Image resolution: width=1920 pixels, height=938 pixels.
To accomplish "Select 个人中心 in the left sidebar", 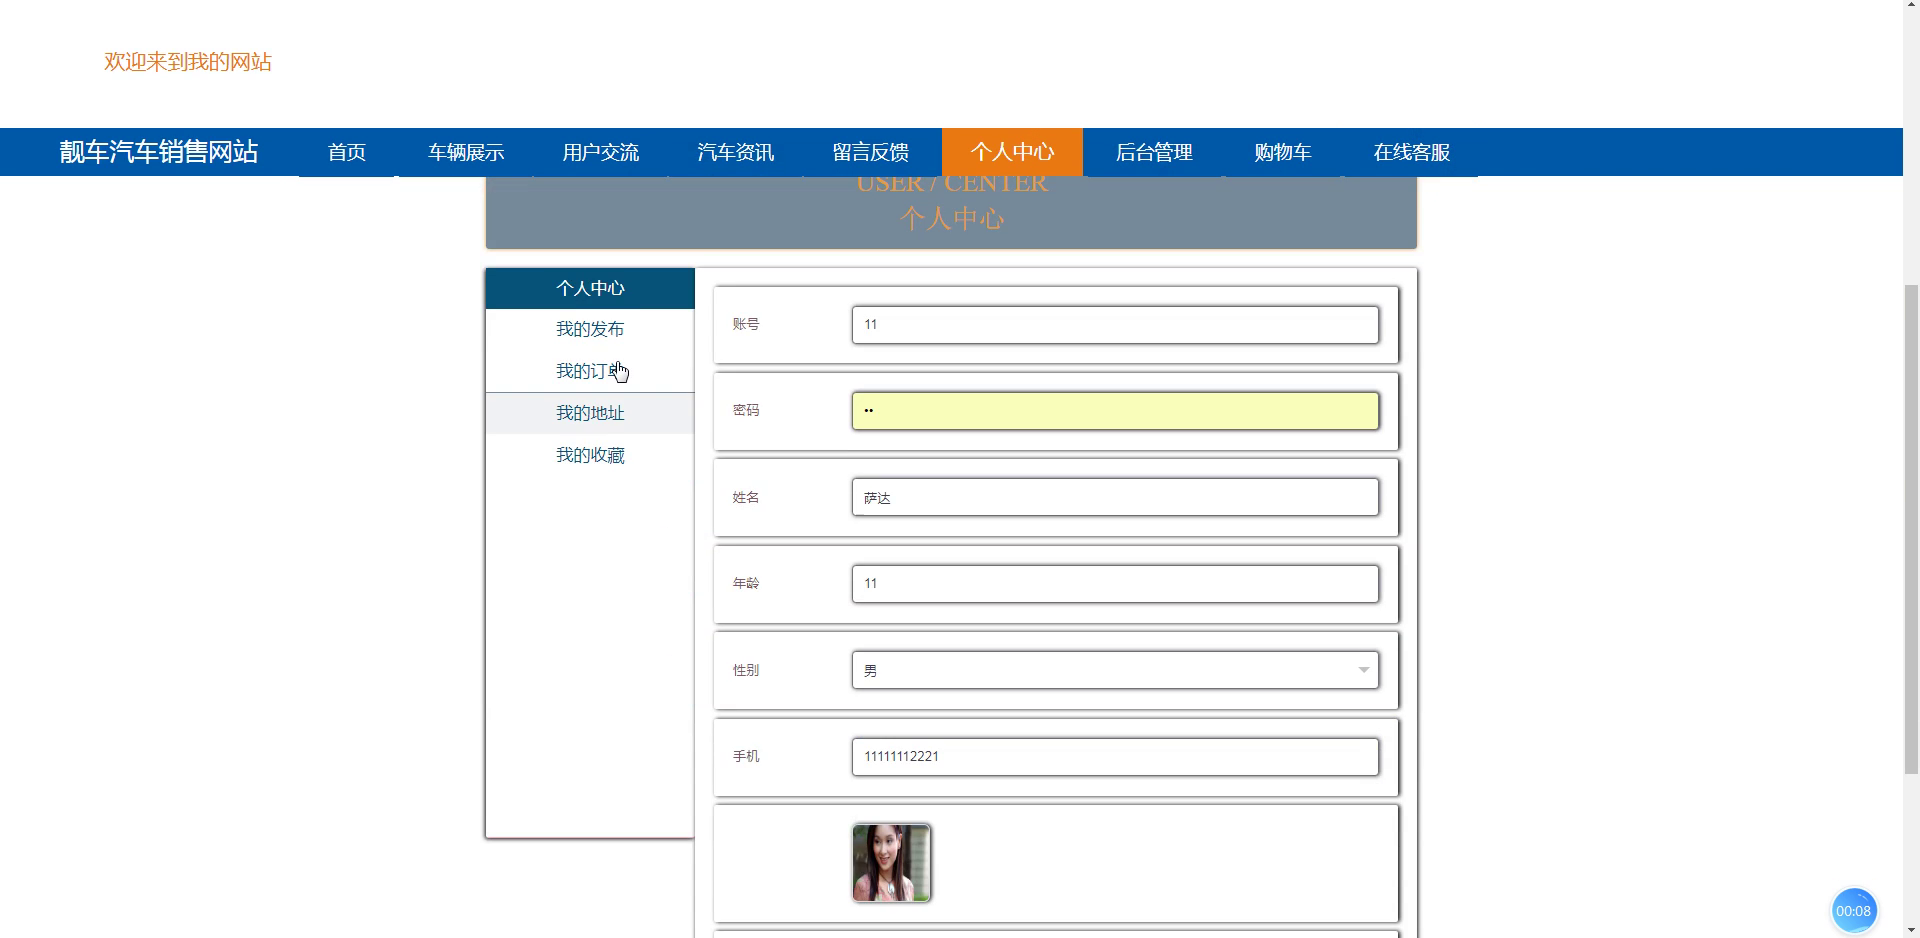I will point(590,288).
